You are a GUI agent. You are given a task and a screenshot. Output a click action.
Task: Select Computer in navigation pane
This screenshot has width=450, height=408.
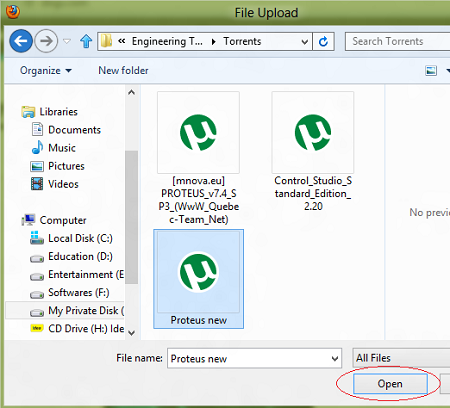(63, 220)
